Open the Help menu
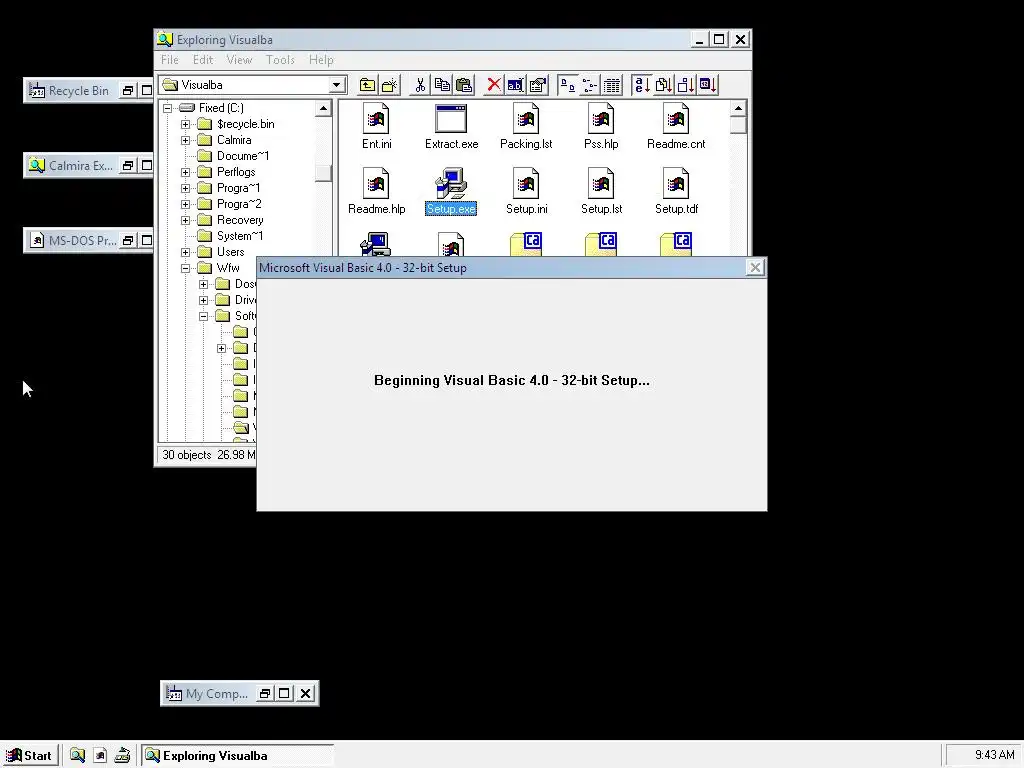Screen dimensions: 1024x768 tap(321, 59)
